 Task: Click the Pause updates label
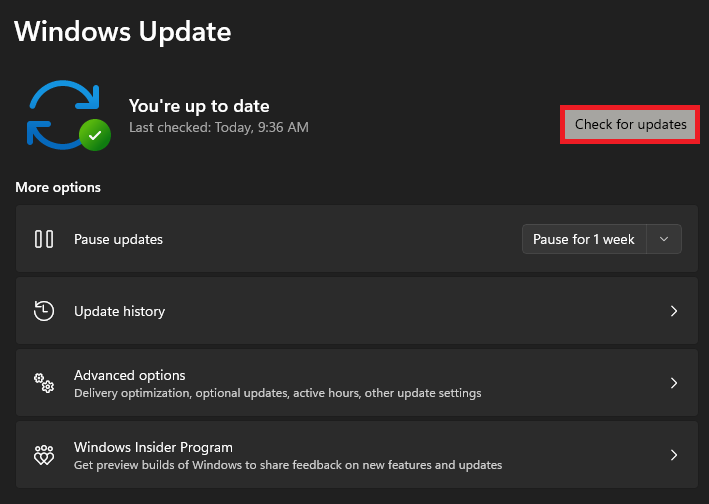click(118, 239)
